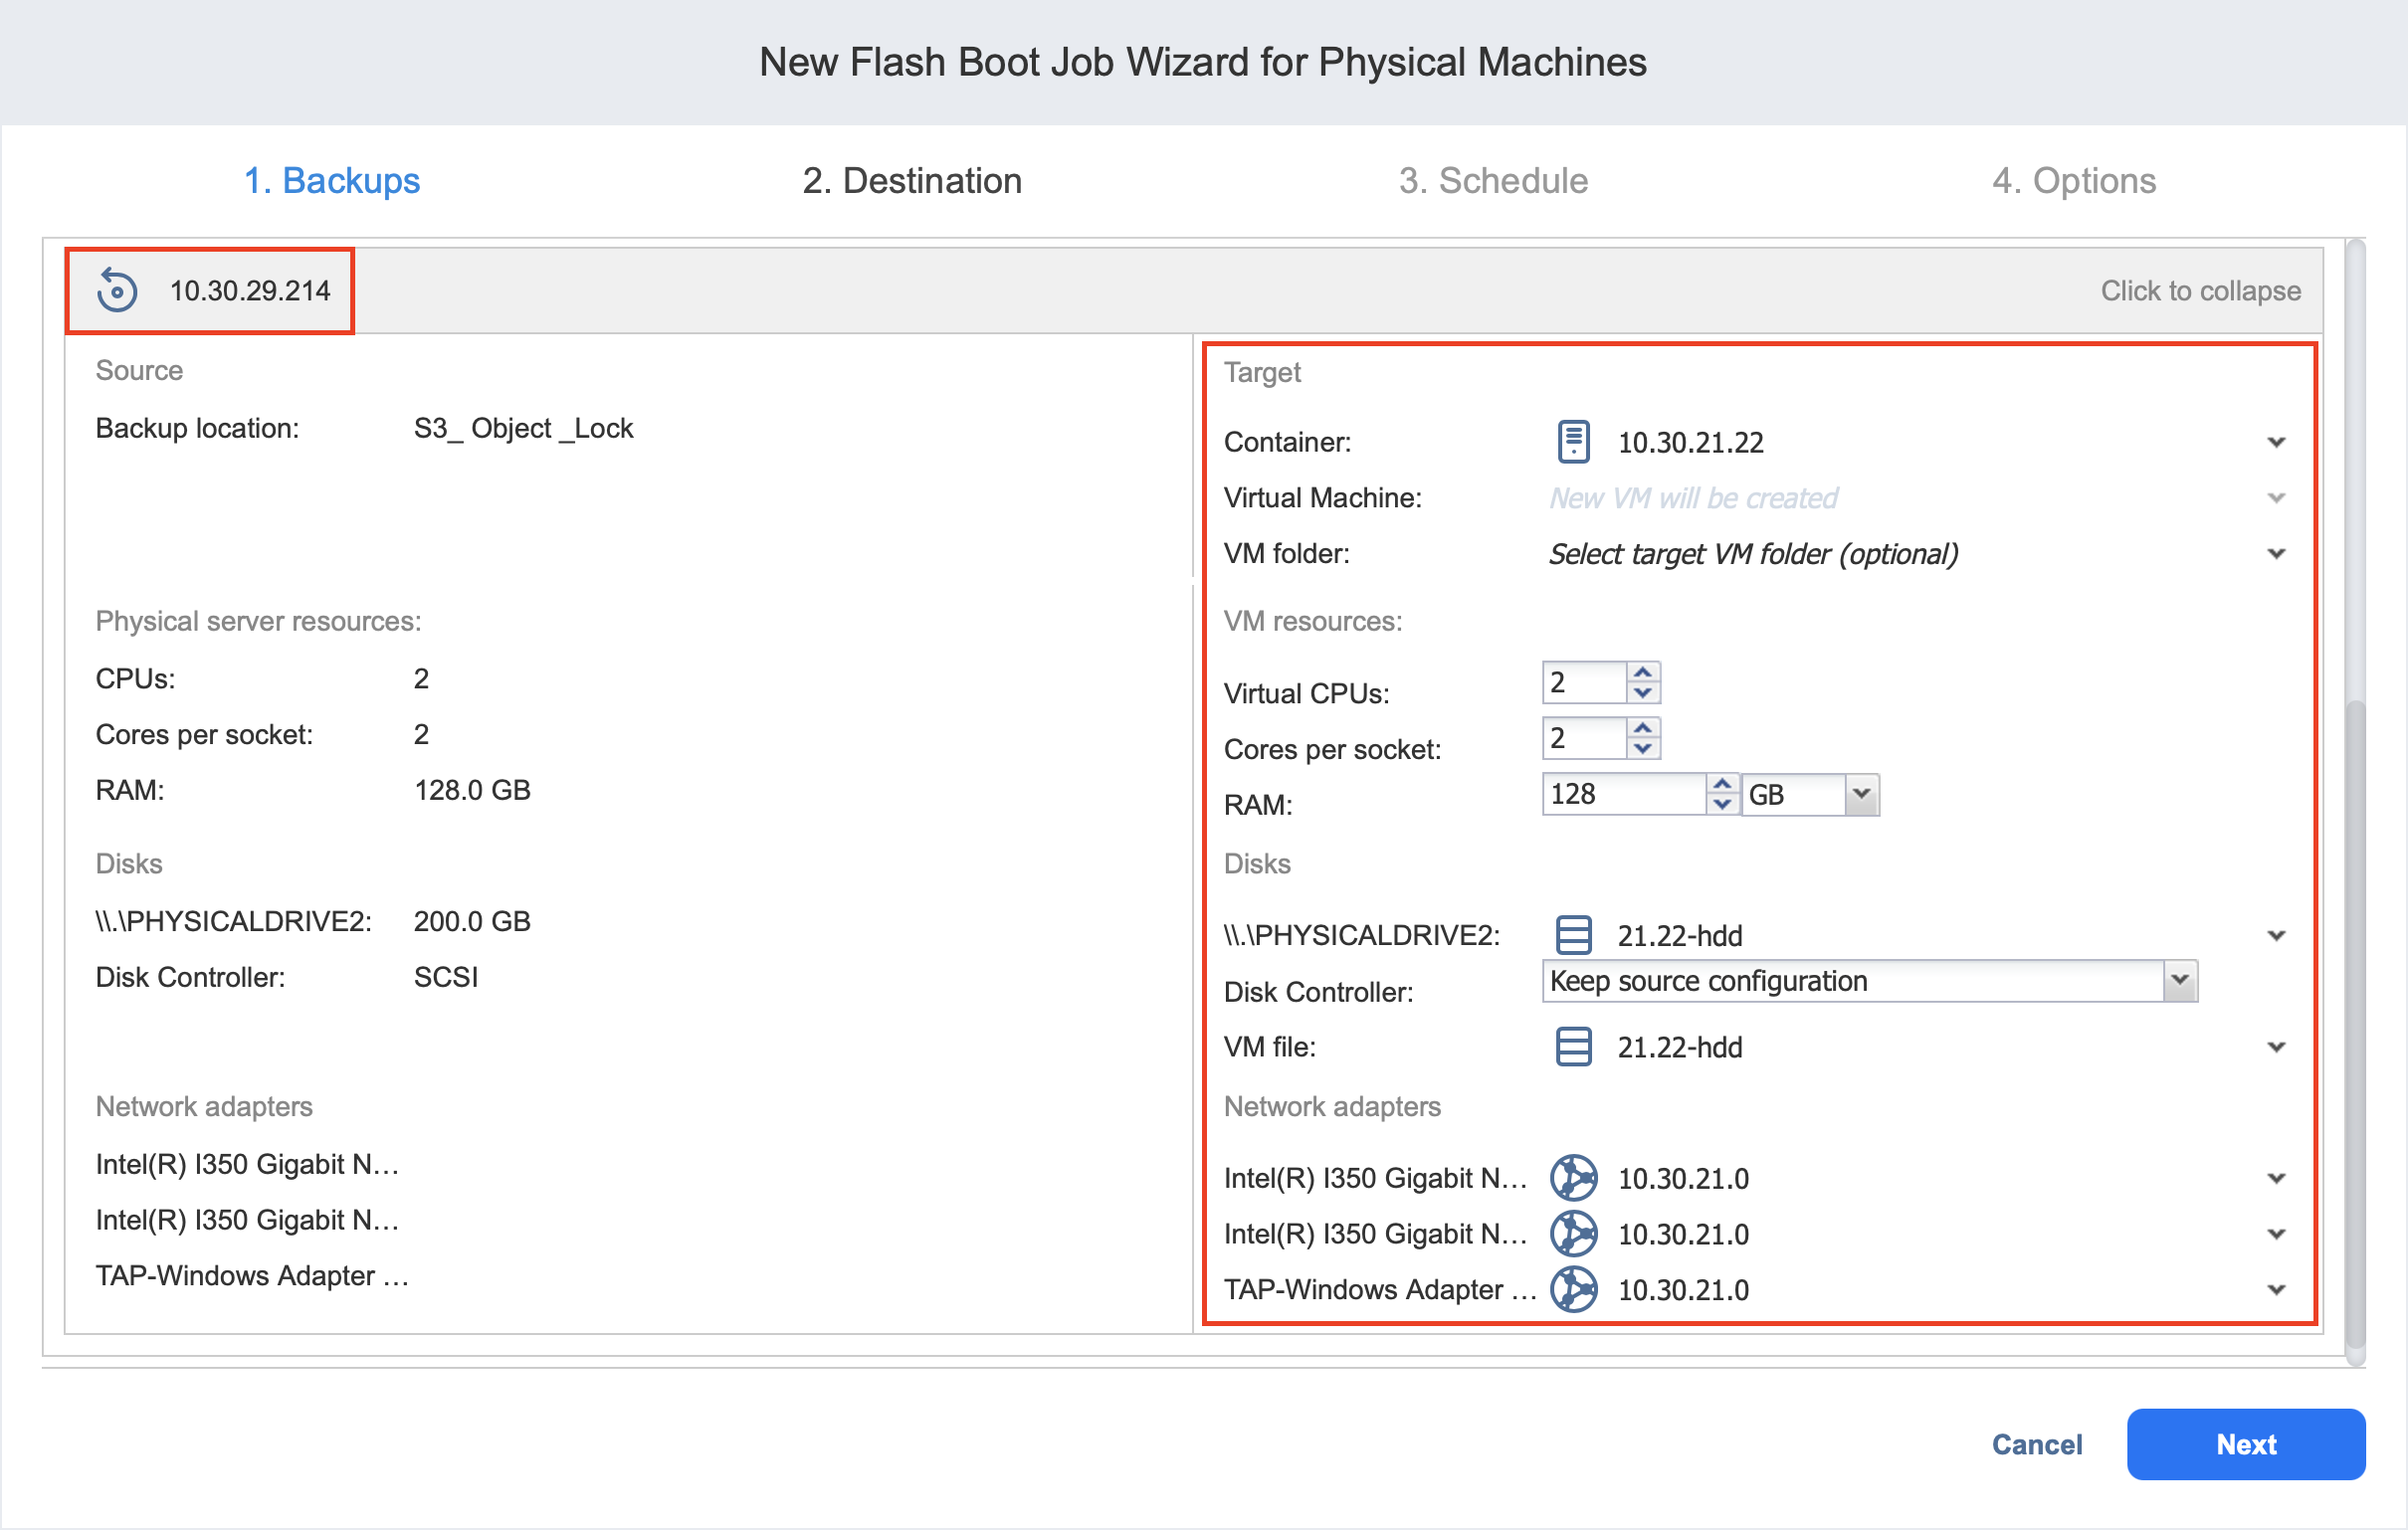Click the first Intel I350 adapter's network icon
This screenshot has height=1530, width=2408.
[x=1573, y=1178]
